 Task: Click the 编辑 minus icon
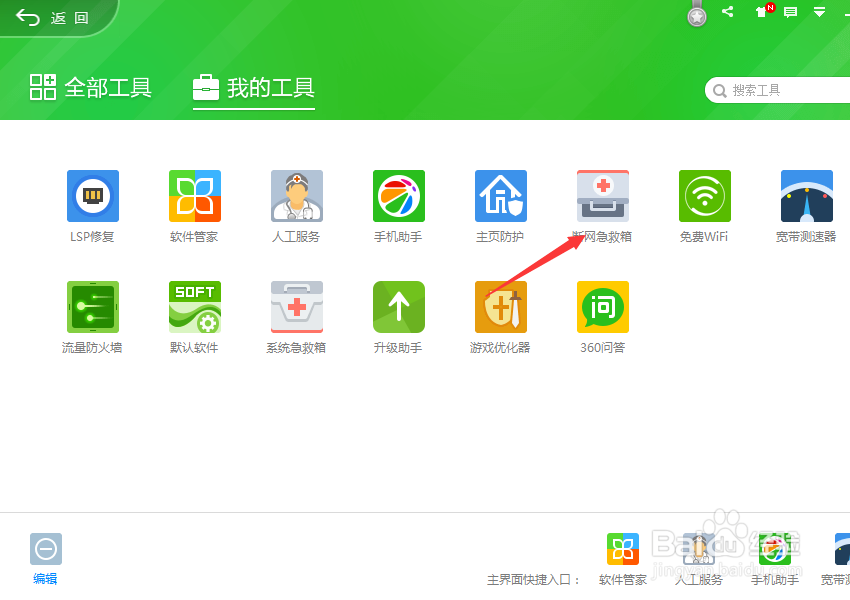[x=46, y=549]
